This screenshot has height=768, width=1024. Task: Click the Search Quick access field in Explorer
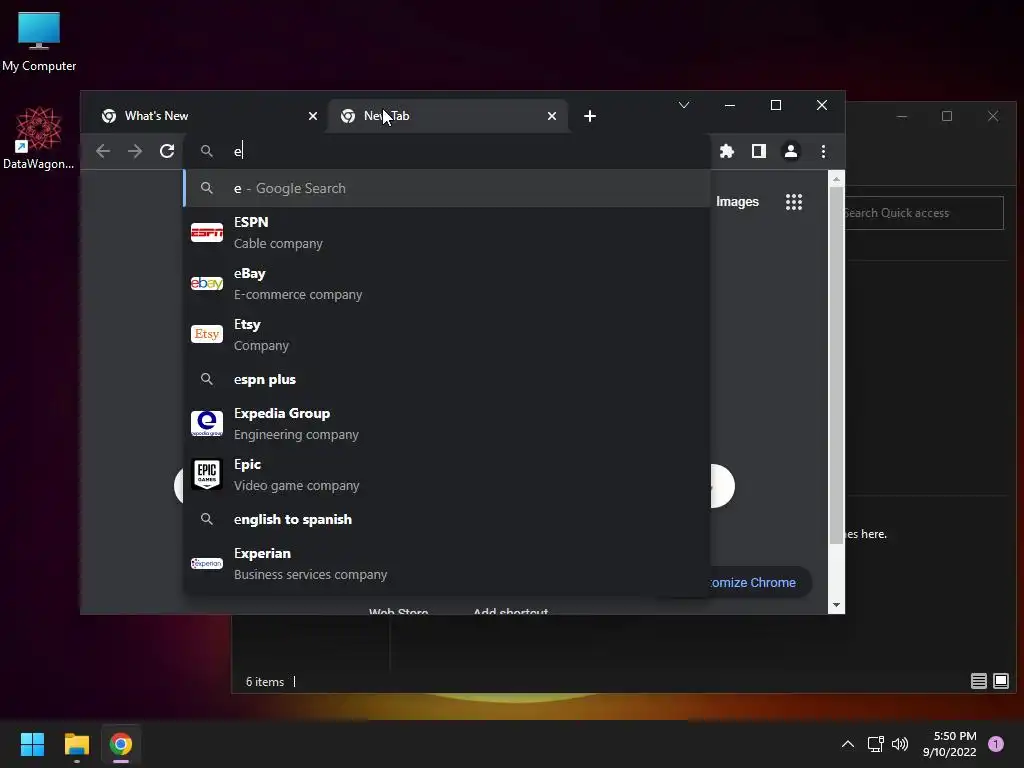[923, 213]
